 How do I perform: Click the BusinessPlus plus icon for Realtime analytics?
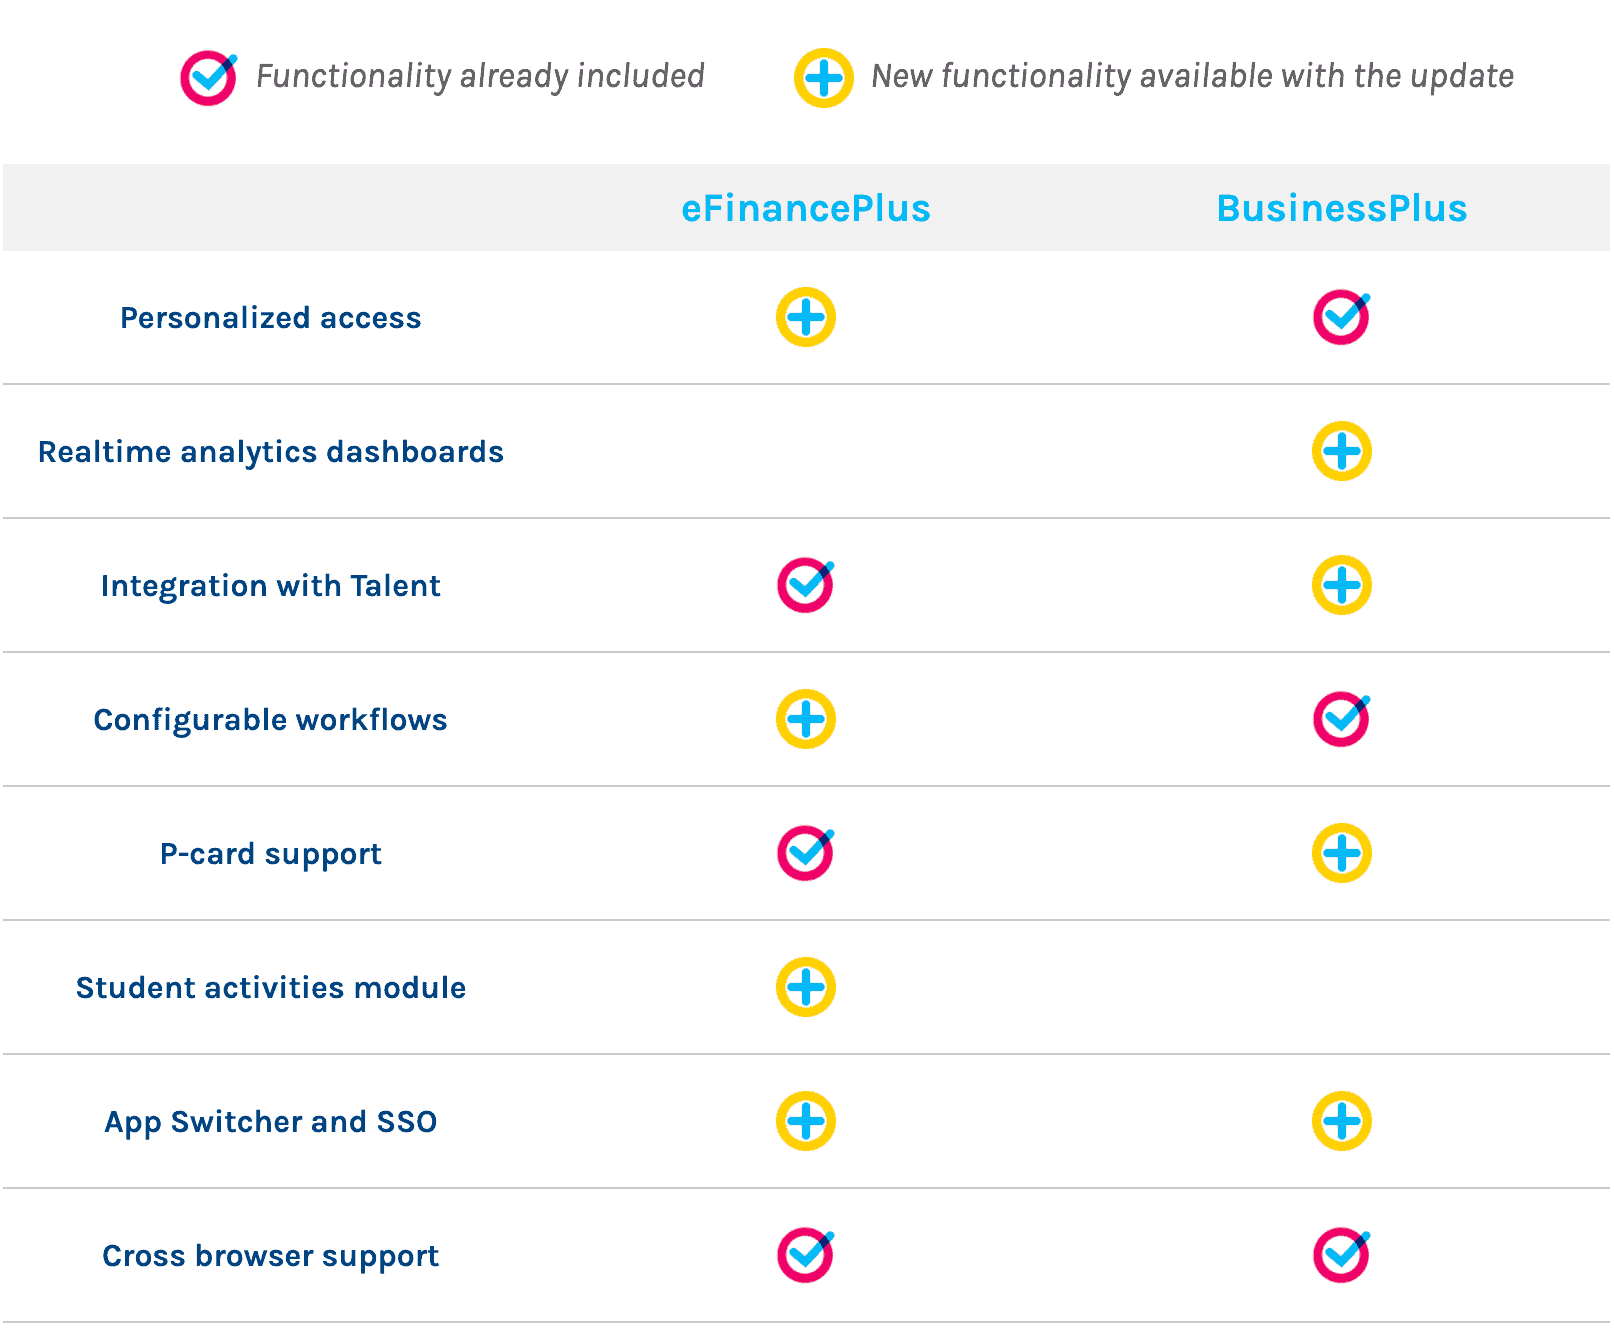tap(1341, 452)
